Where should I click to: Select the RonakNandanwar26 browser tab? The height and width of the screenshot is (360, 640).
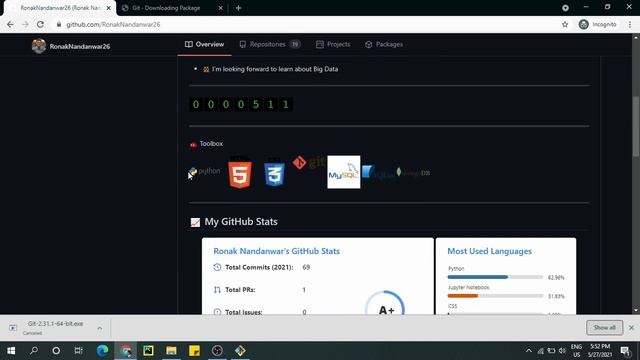(59, 8)
